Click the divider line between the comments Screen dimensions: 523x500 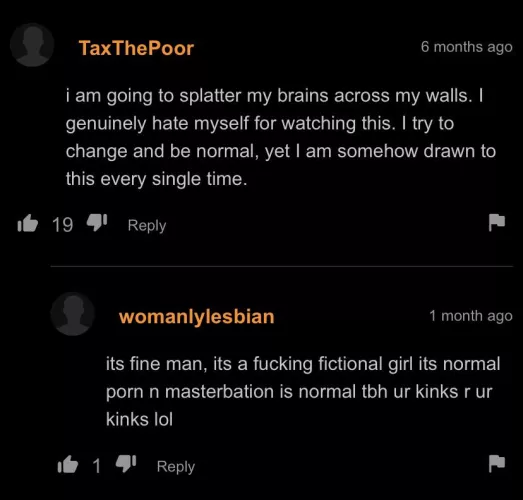click(x=282, y=266)
